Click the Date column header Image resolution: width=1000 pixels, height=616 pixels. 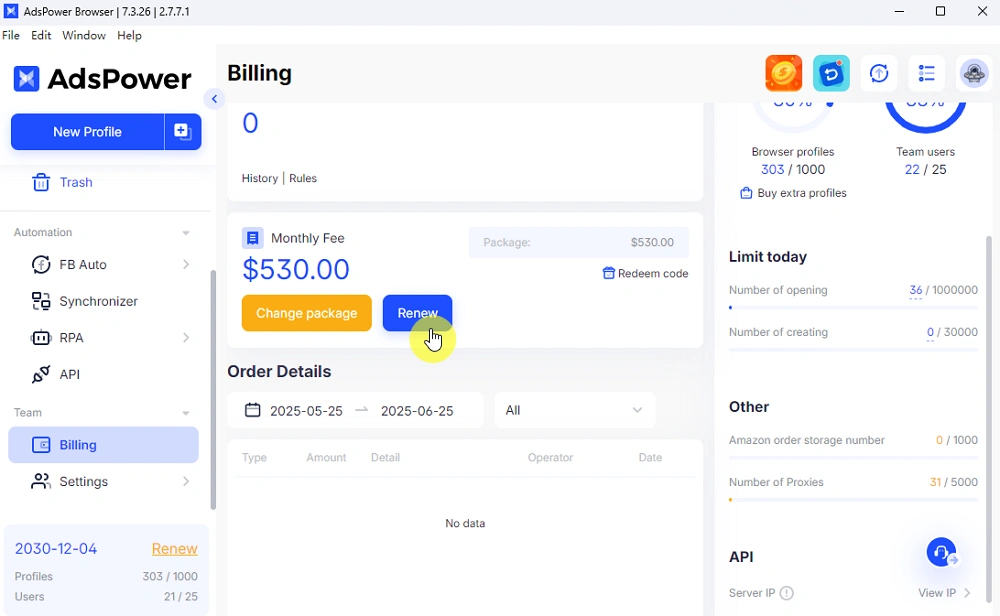click(651, 458)
